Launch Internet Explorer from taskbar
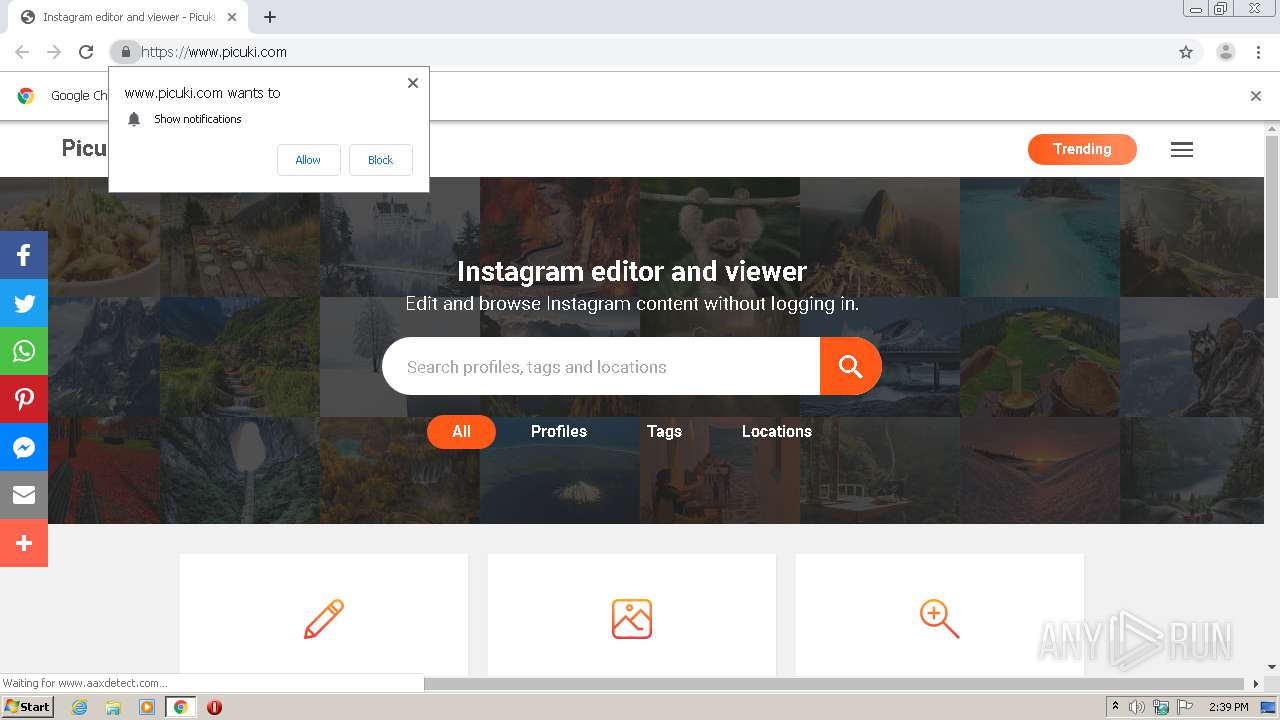1280x720 pixels. (x=80, y=707)
